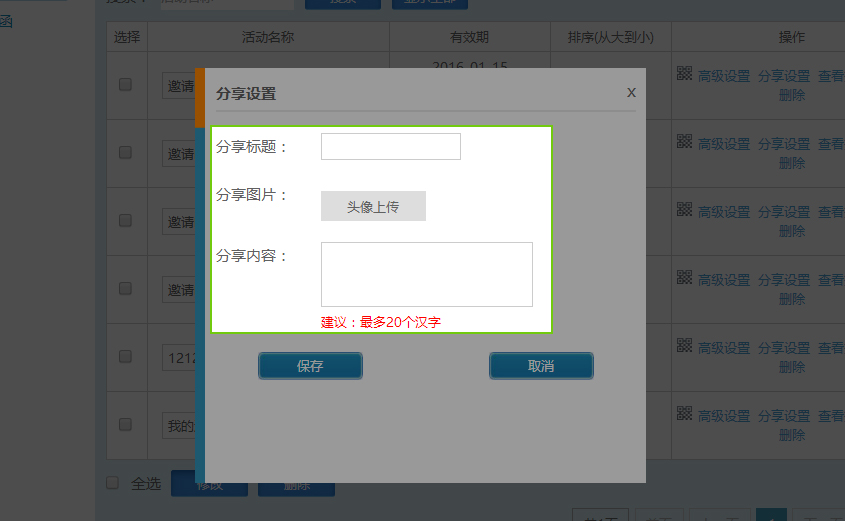Tick checkbox of the 我的 row
Image resolution: width=845 pixels, height=521 pixels.
point(125,424)
